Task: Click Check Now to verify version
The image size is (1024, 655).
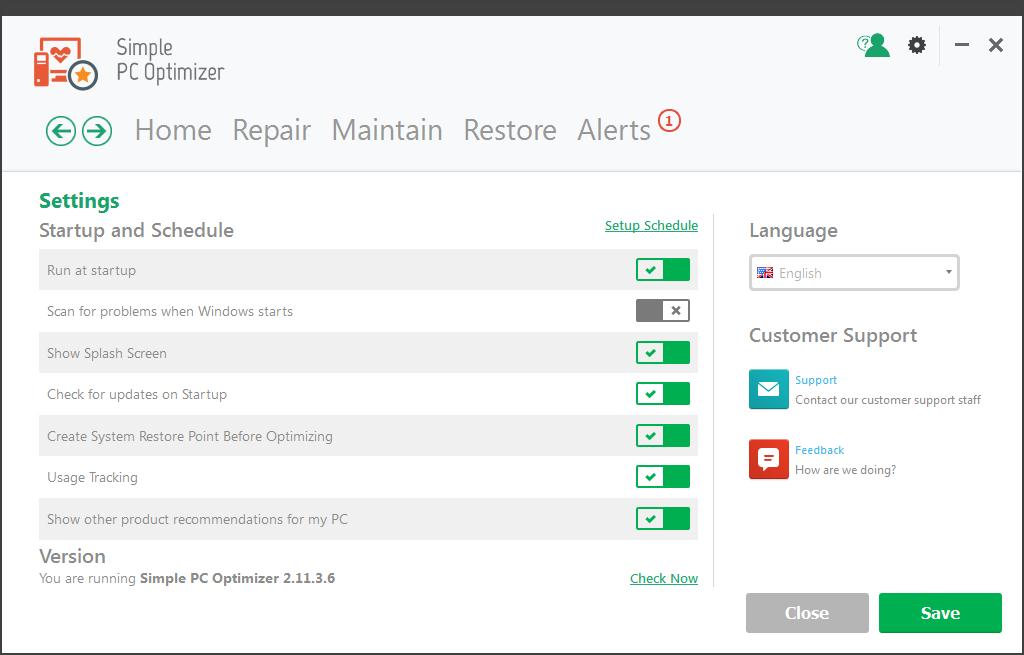Action: (x=663, y=578)
